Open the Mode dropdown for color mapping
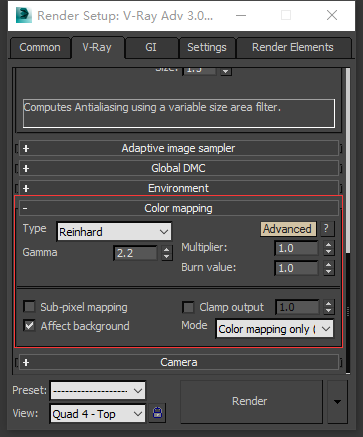The image size is (363, 437). (x=274, y=329)
